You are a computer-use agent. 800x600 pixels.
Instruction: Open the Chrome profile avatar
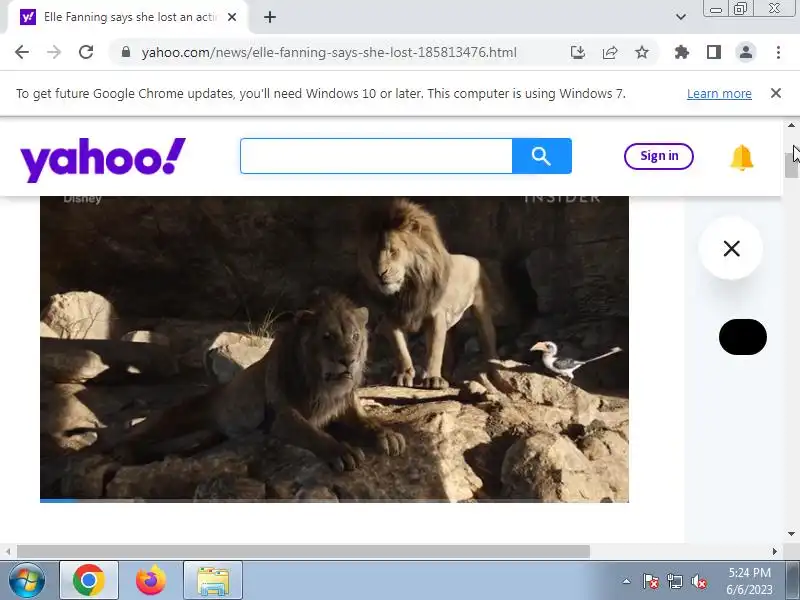pyautogui.click(x=745, y=52)
